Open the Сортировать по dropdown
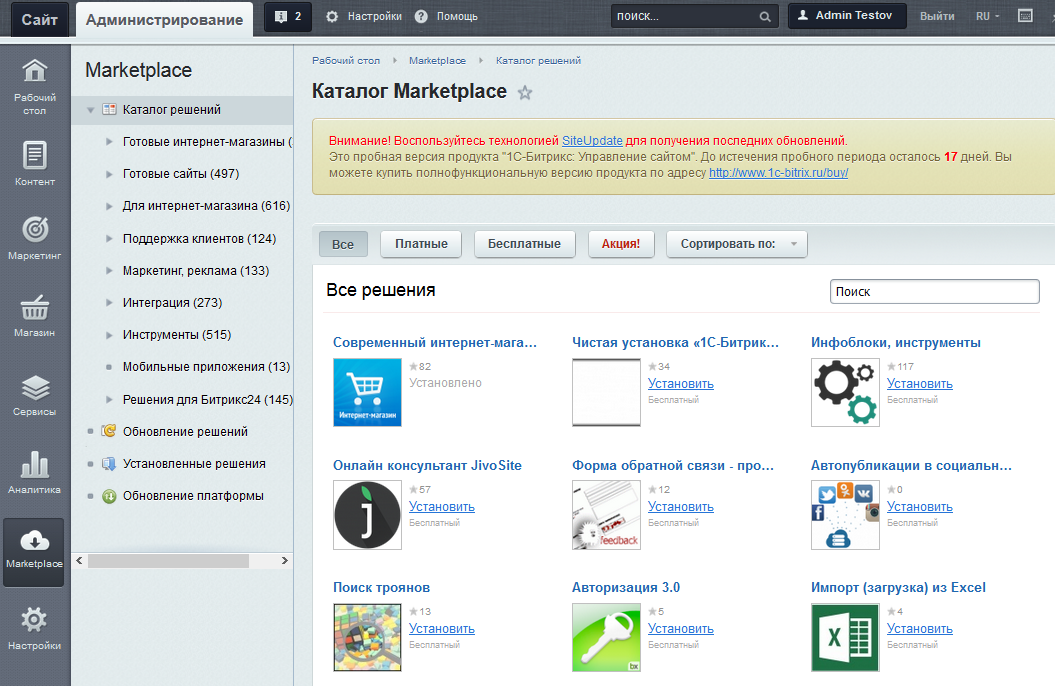This screenshot has height=687, width=1055. point(737,244)
